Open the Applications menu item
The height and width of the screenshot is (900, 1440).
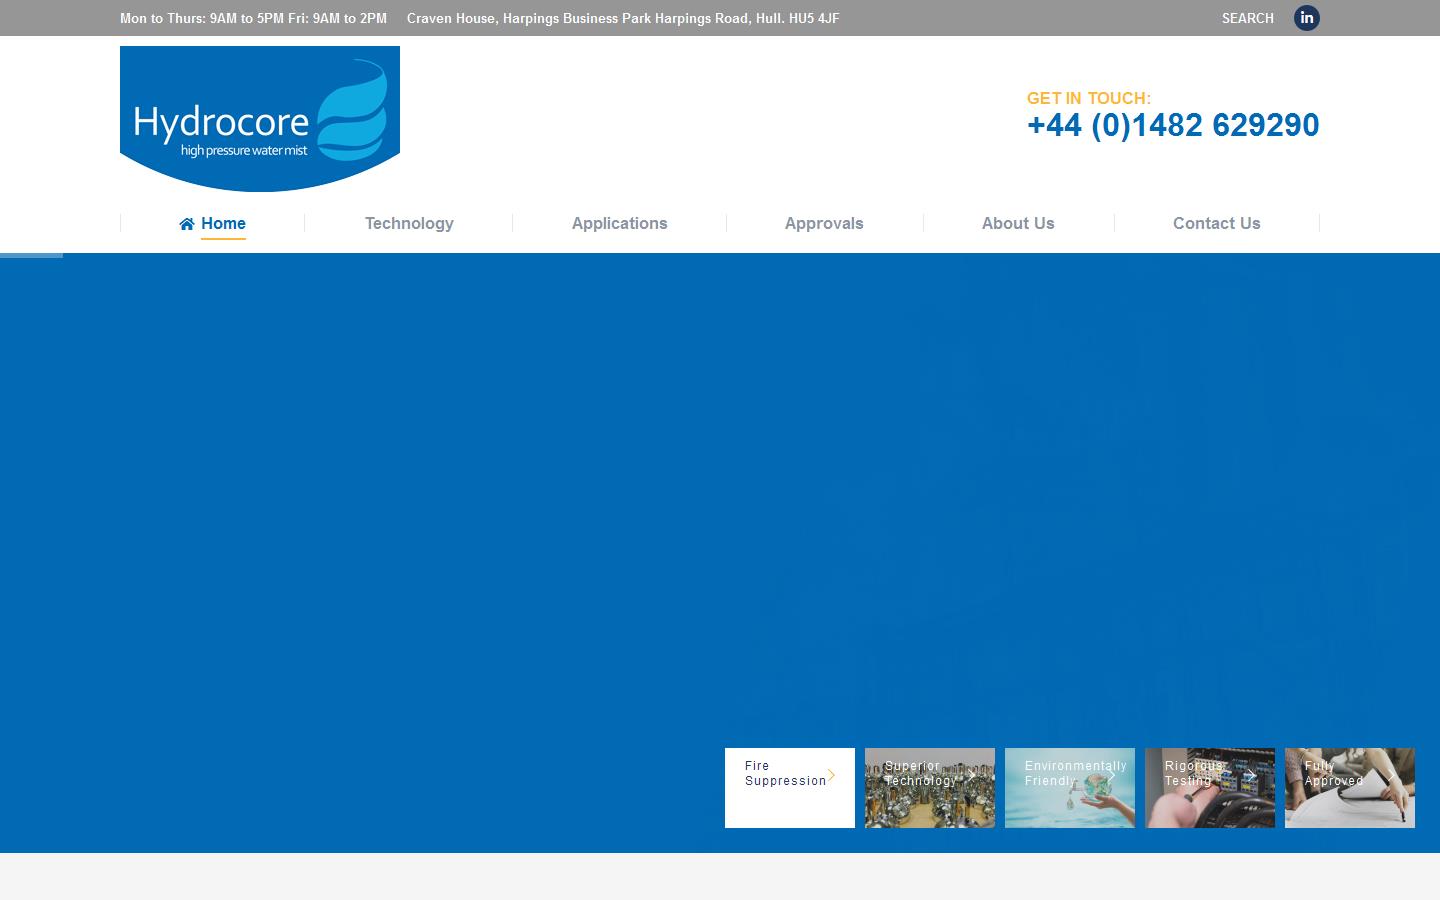(619, 223)
